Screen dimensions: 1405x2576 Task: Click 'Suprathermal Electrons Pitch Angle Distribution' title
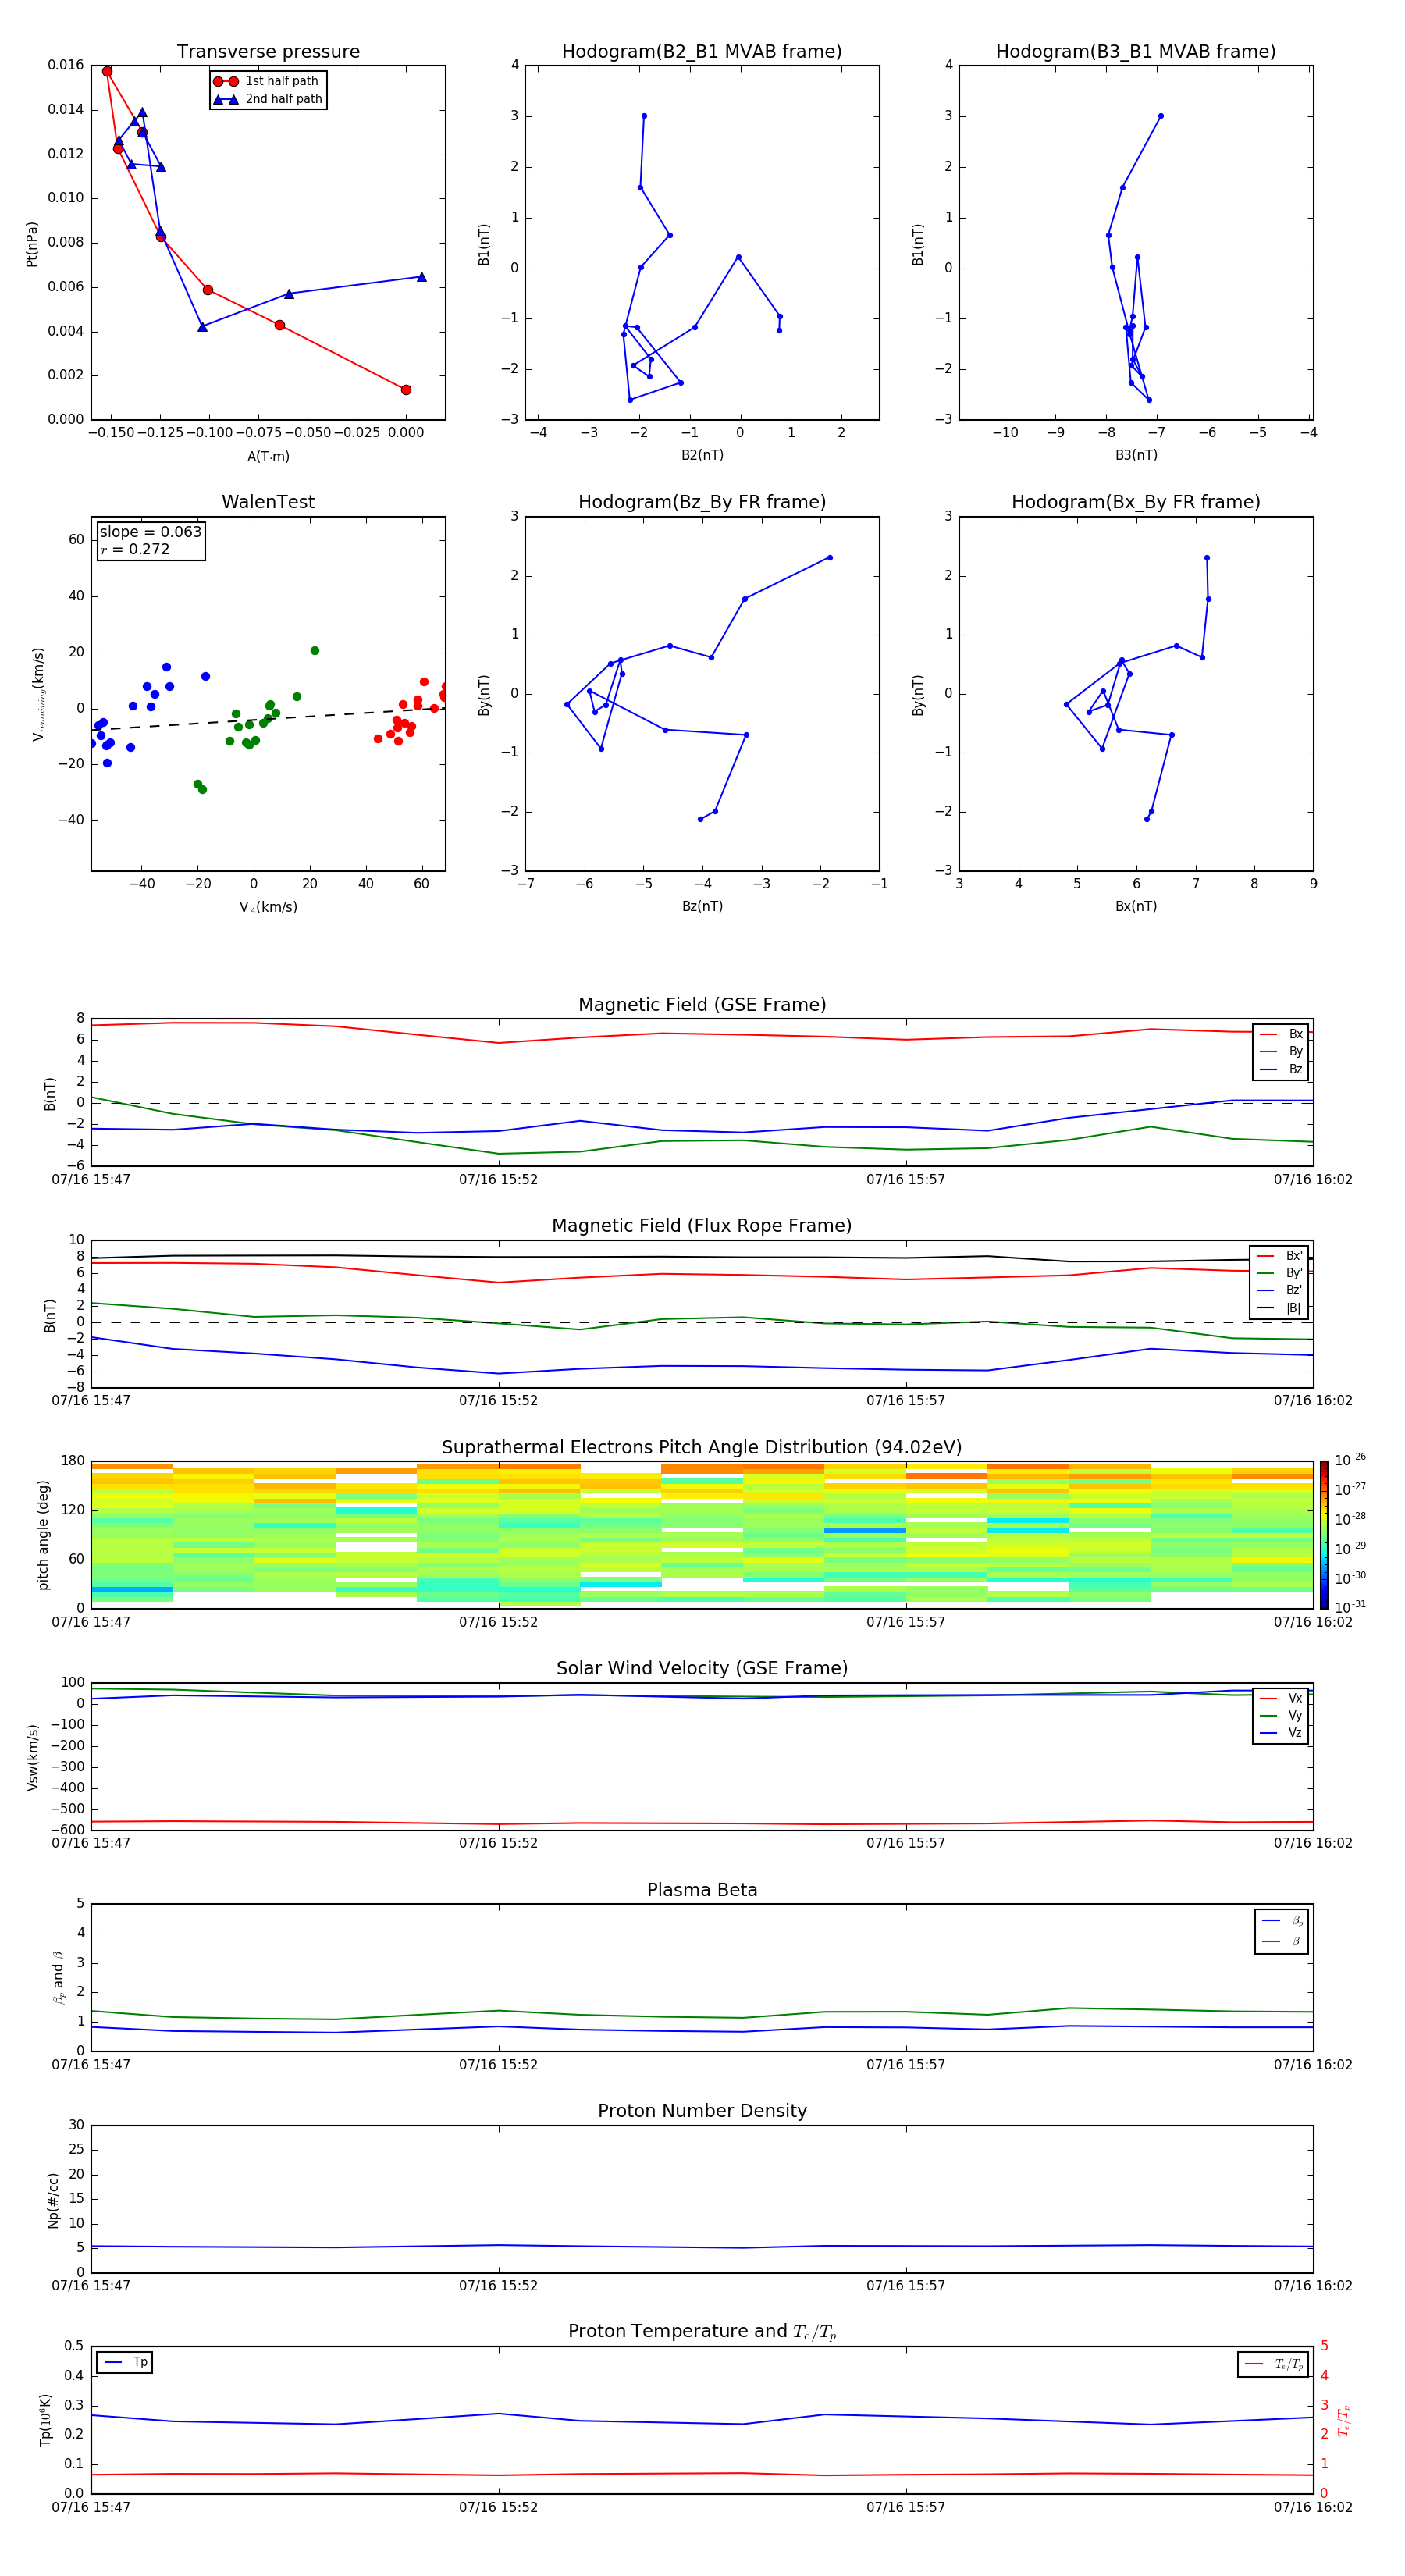[702, 1447]
